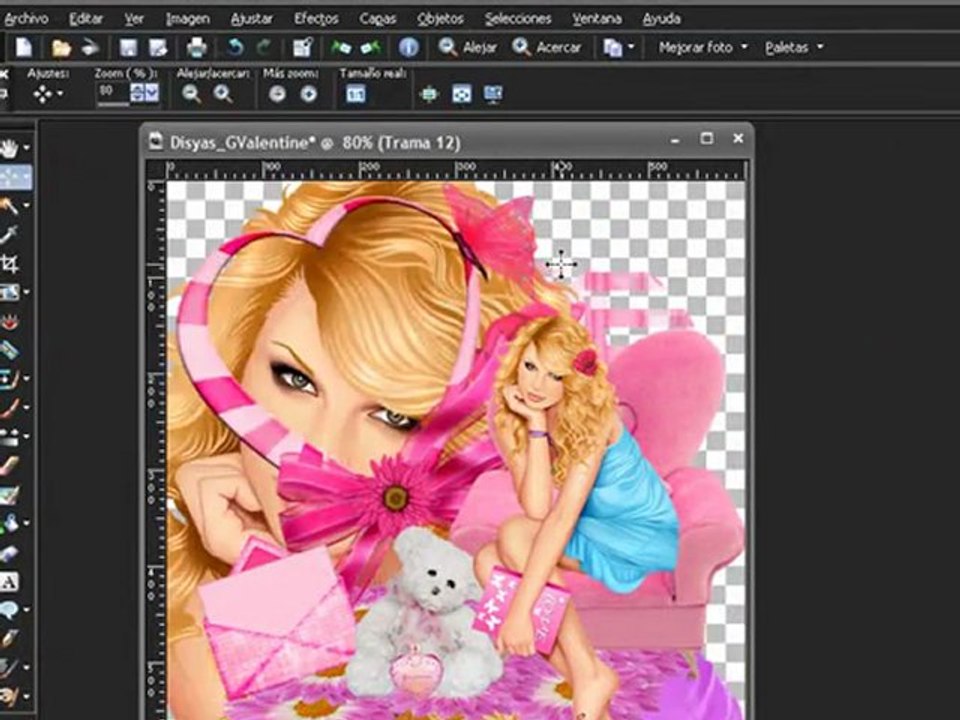960x720 pixels.
Task: Click the minus button under Más zoom
Action: (277, 94)
